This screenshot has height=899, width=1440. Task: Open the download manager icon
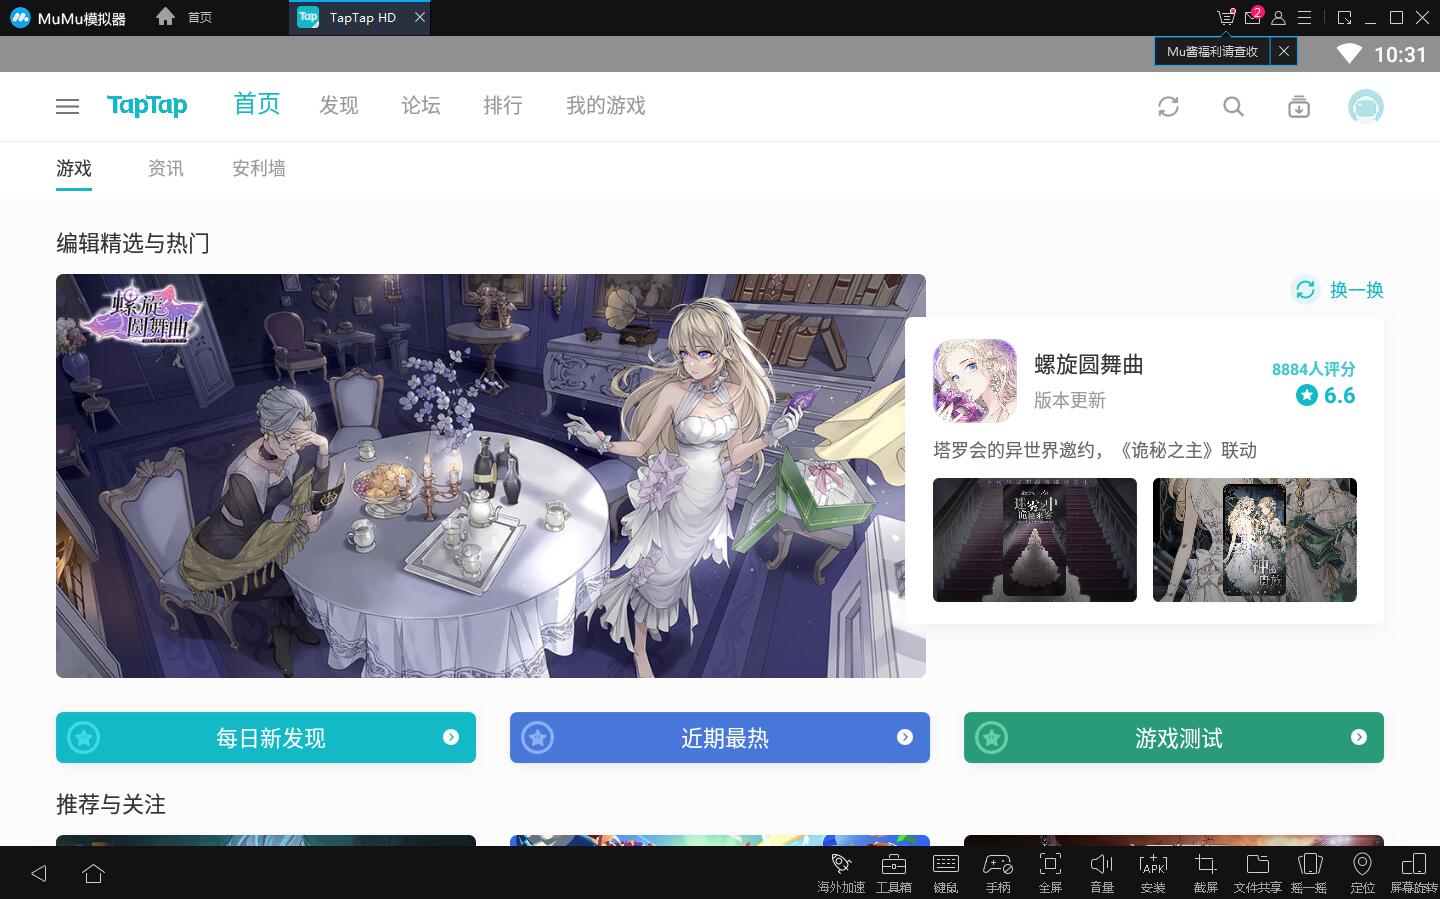[x=1298, y=106]
